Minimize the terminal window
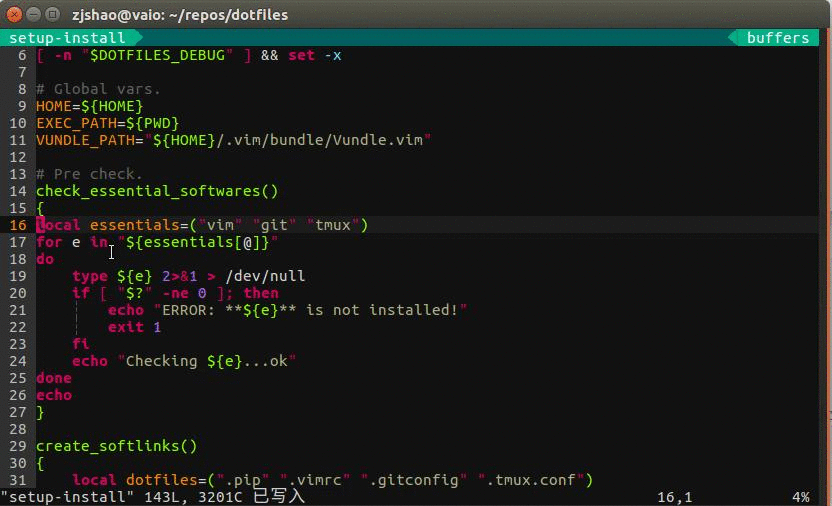This screenshot has width=832, height=506. point(33,14)
